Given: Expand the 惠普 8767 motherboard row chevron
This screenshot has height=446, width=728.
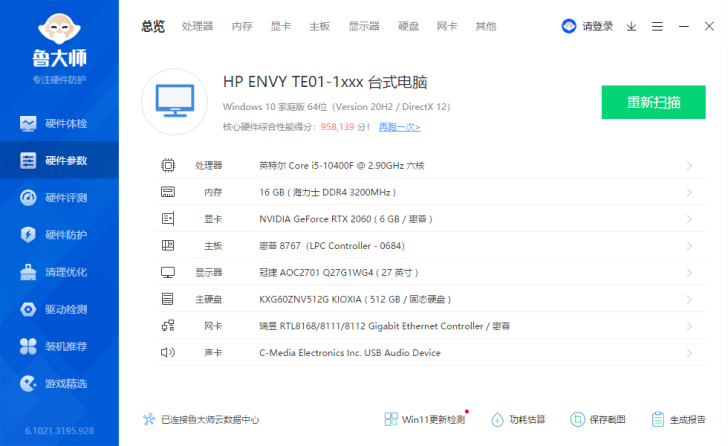Looking at the screenshot, I should point(689,246).
